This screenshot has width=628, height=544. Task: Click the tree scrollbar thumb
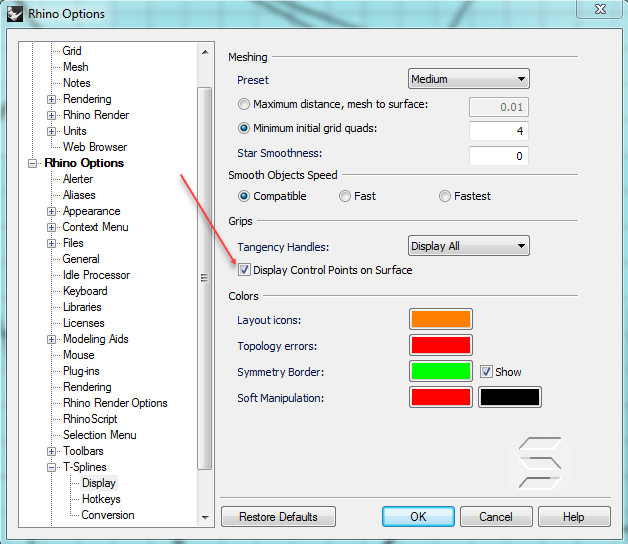[205, 278]
